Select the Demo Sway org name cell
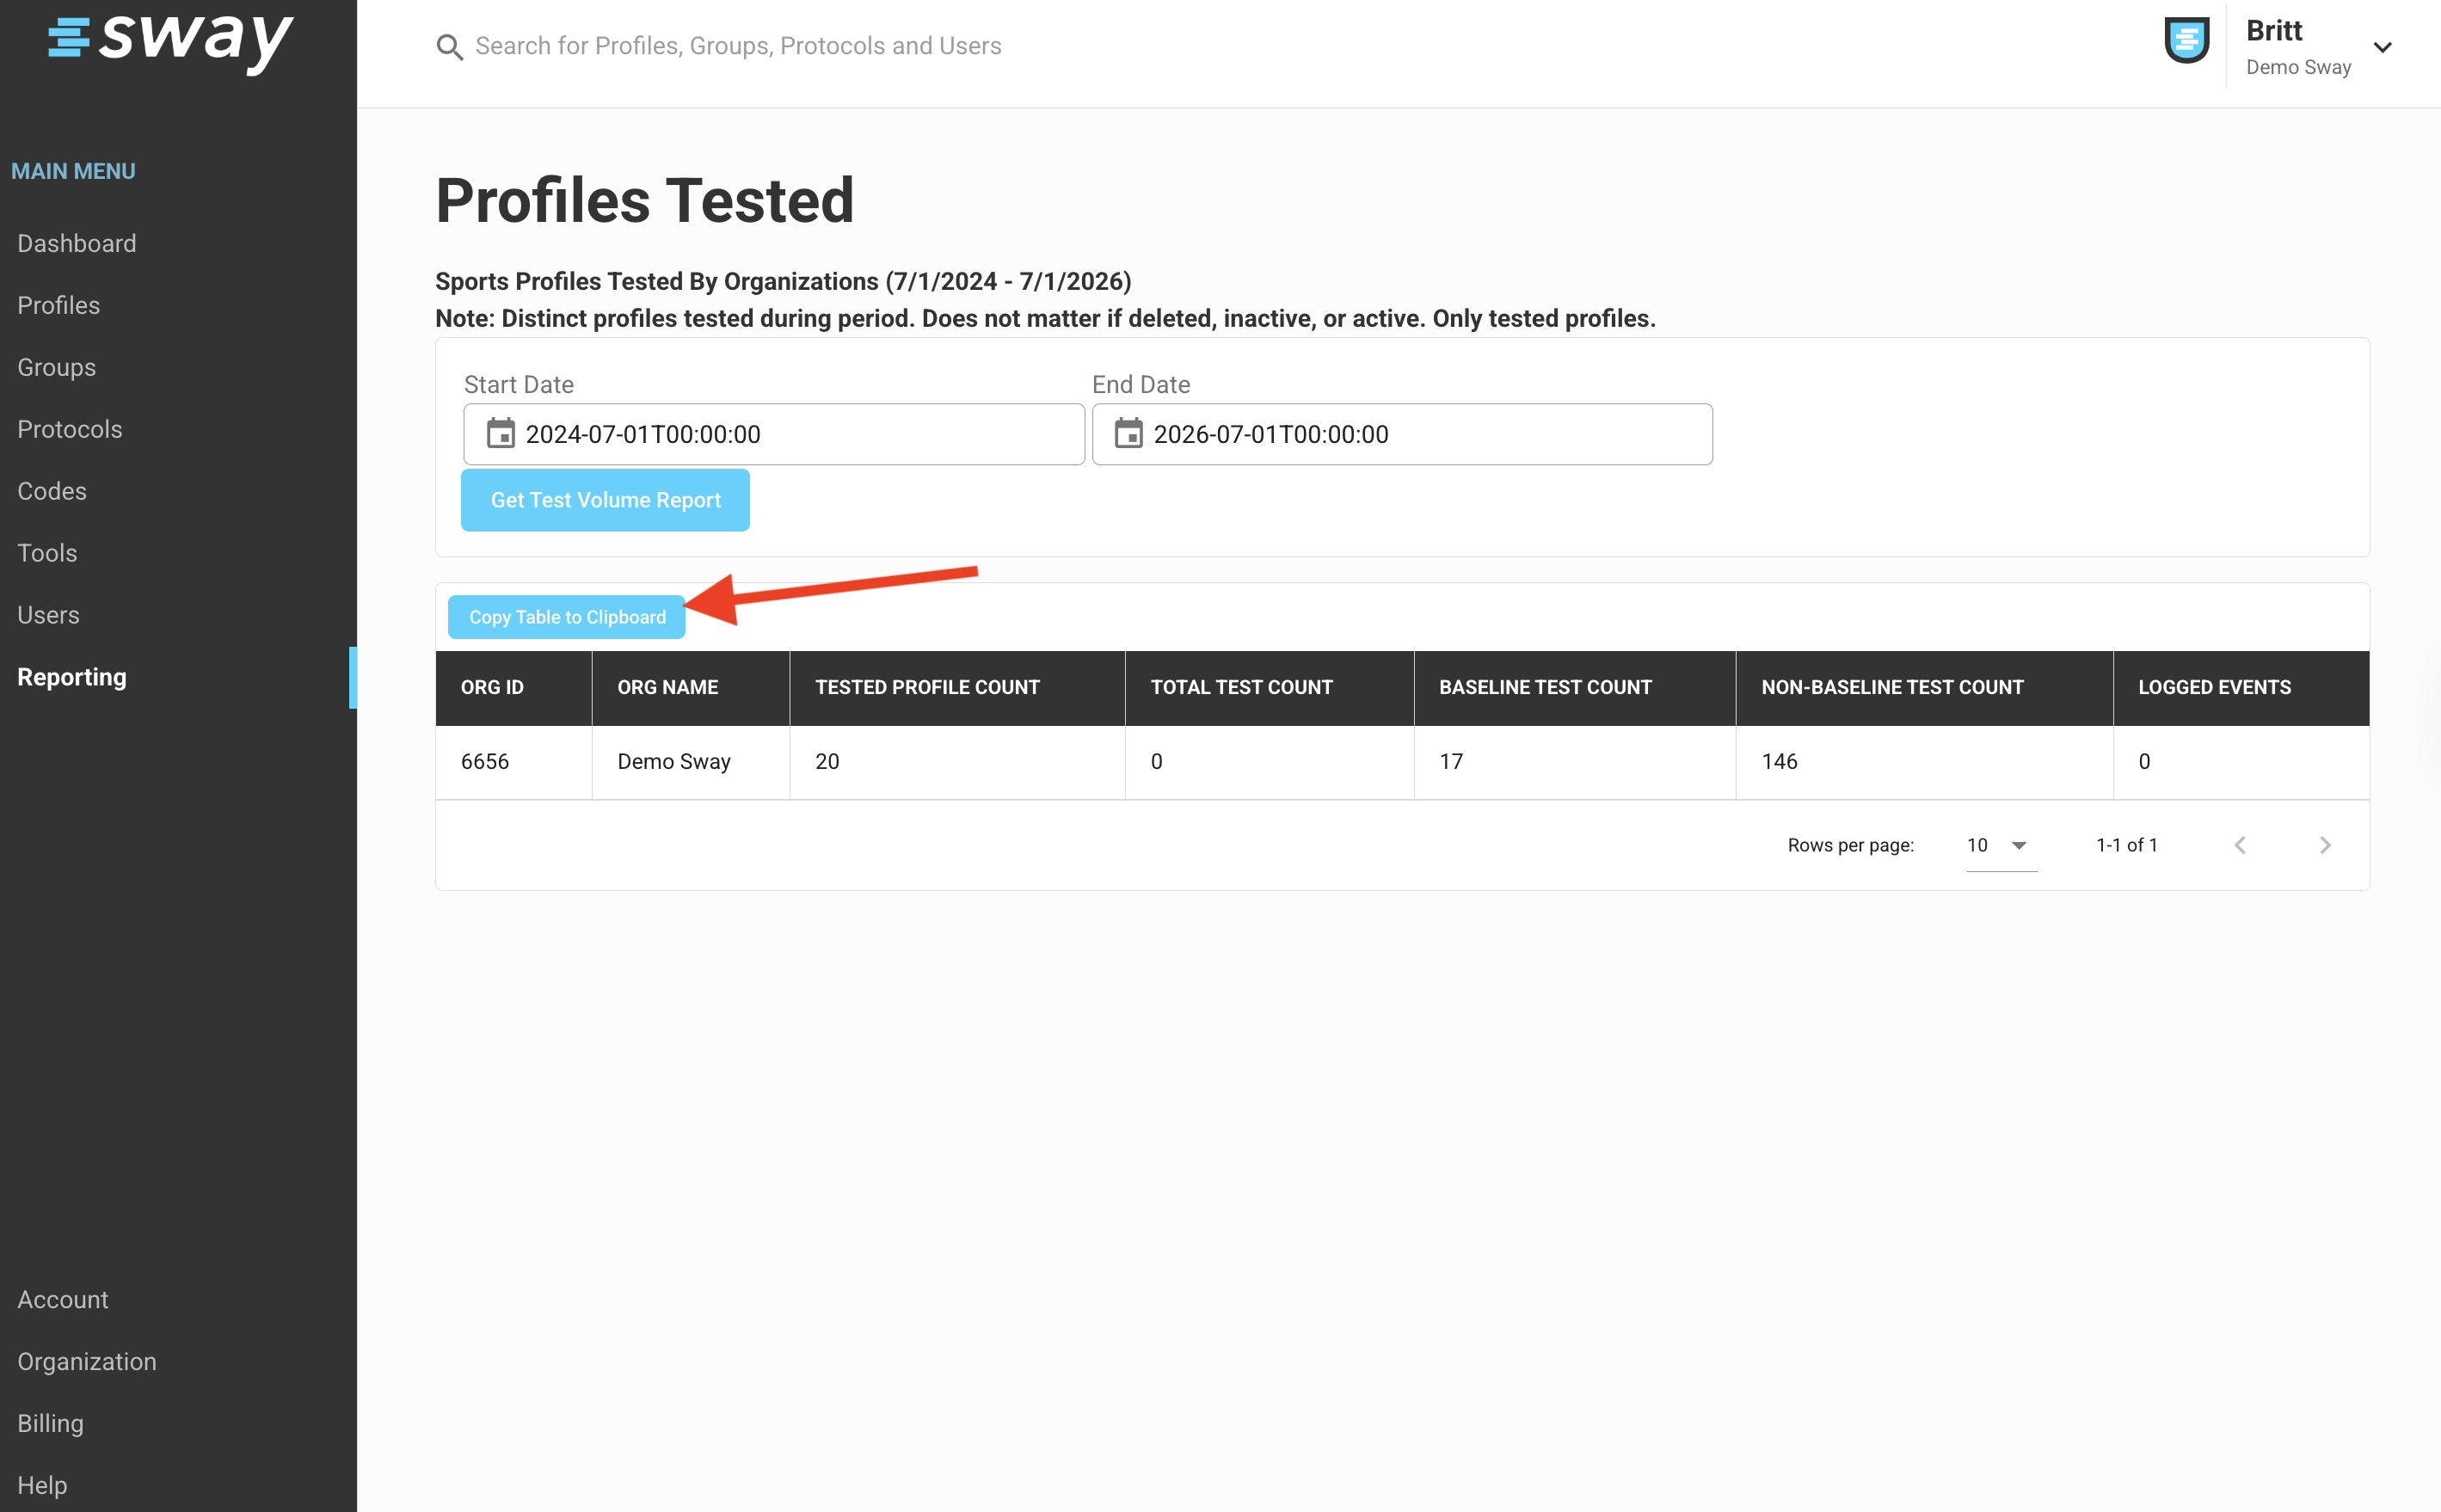2441x1512 pixels. click(691, 762)
